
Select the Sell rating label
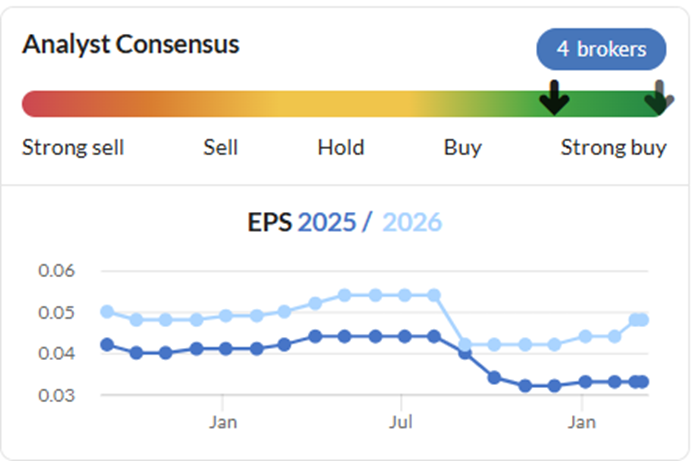(x=220, y=148)
